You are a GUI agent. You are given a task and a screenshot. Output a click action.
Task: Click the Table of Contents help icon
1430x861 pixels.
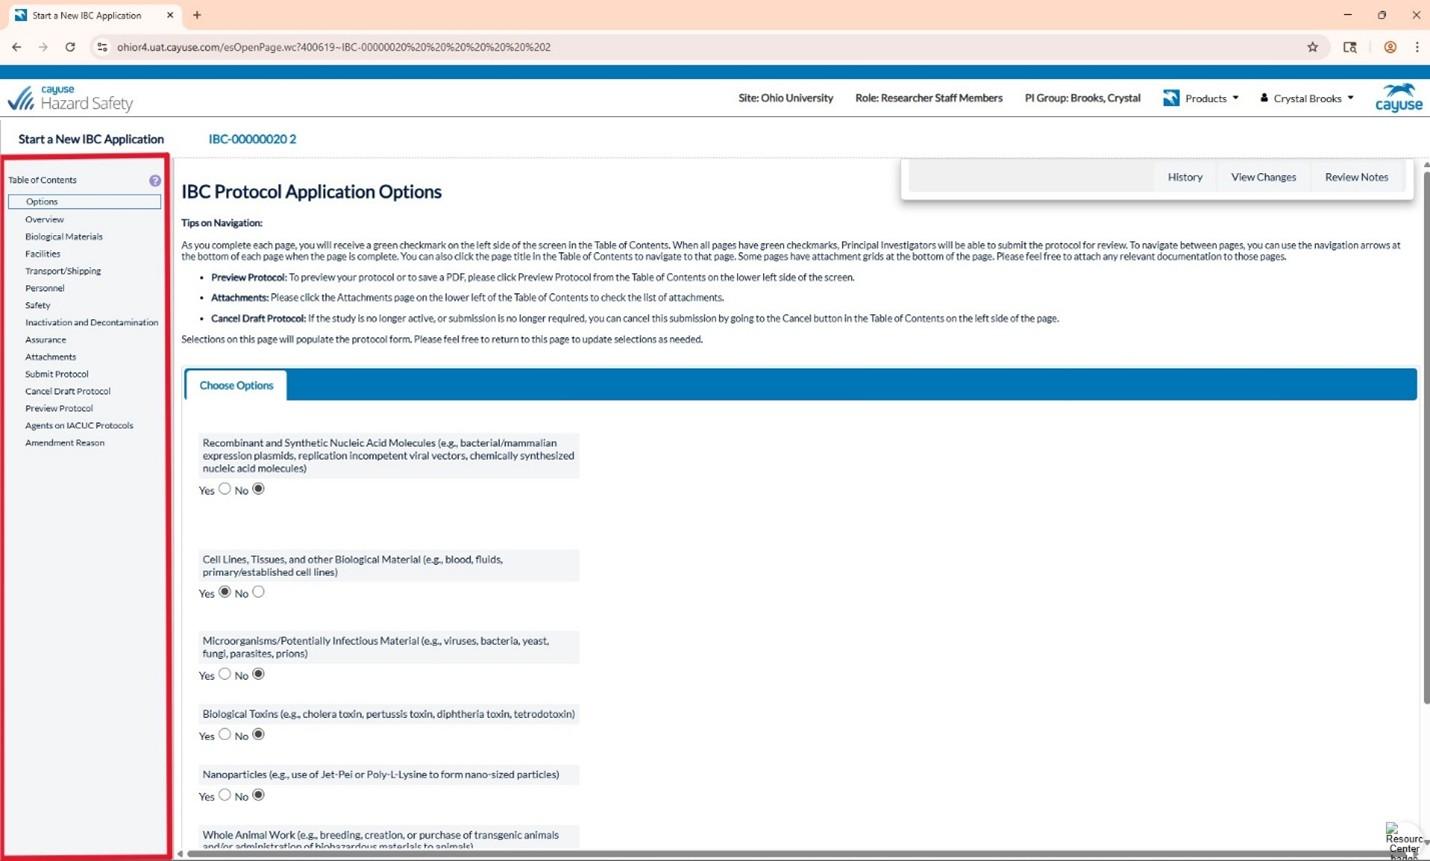pos(155,181)
